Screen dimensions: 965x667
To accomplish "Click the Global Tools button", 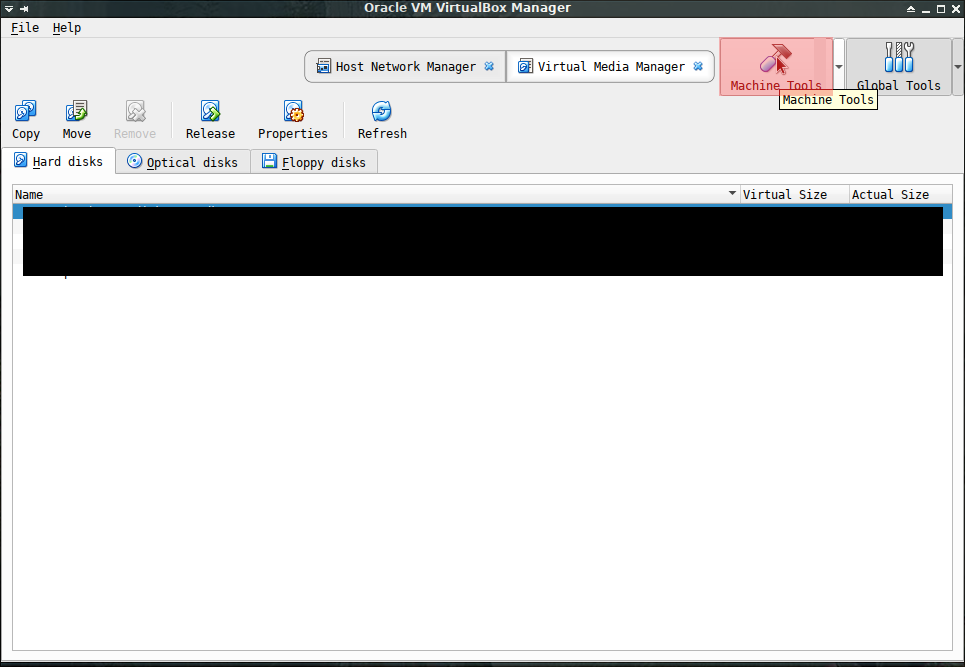I will pos(899,67).
